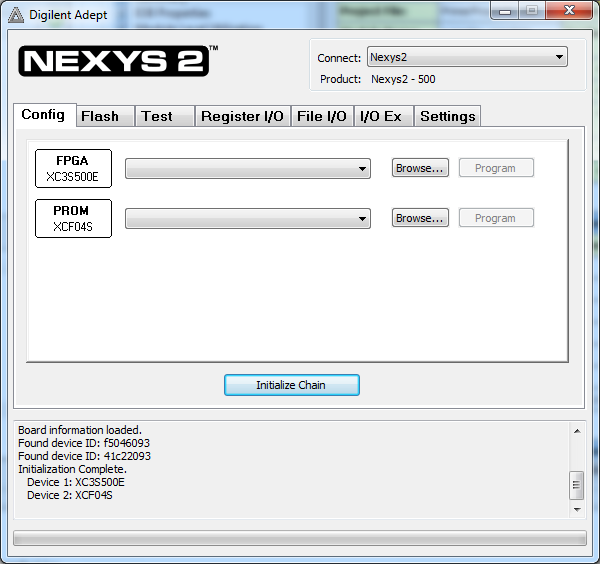This screenshot has height=564, width=600.
Task: Click the log panel scrollbar thumb
Action: point(577,485)
